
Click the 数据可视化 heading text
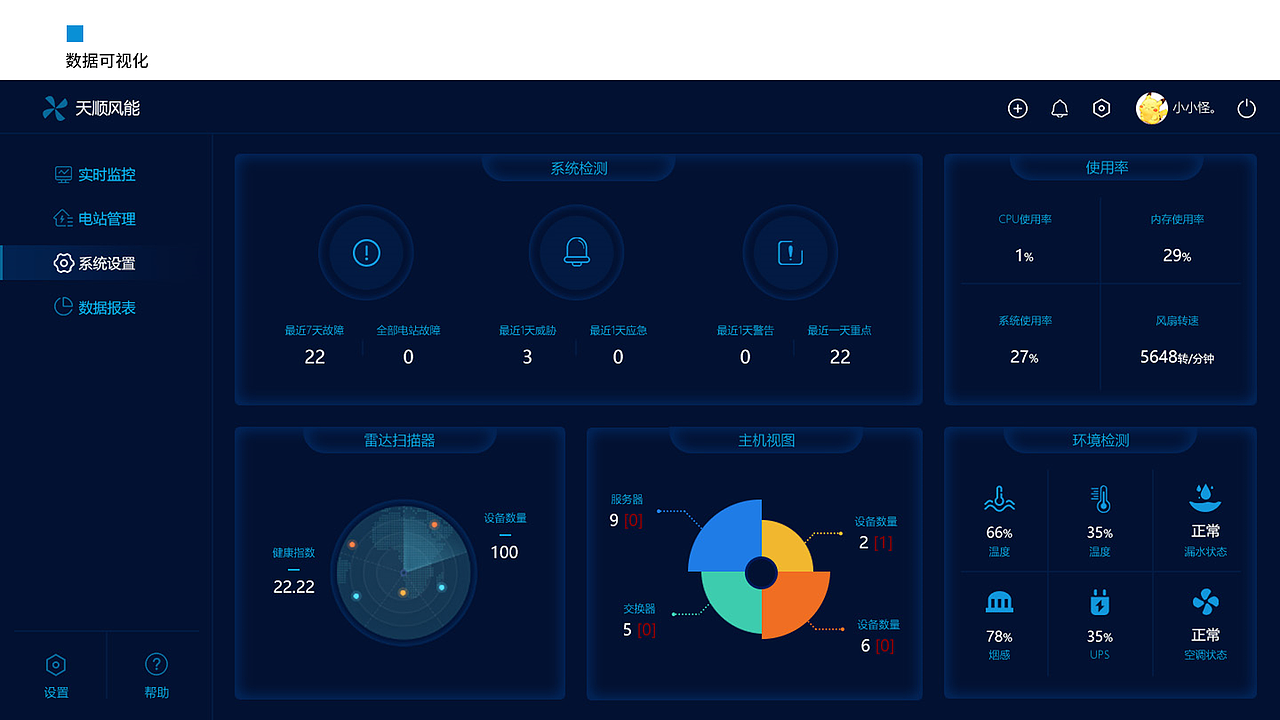click(x=107, y=61)
